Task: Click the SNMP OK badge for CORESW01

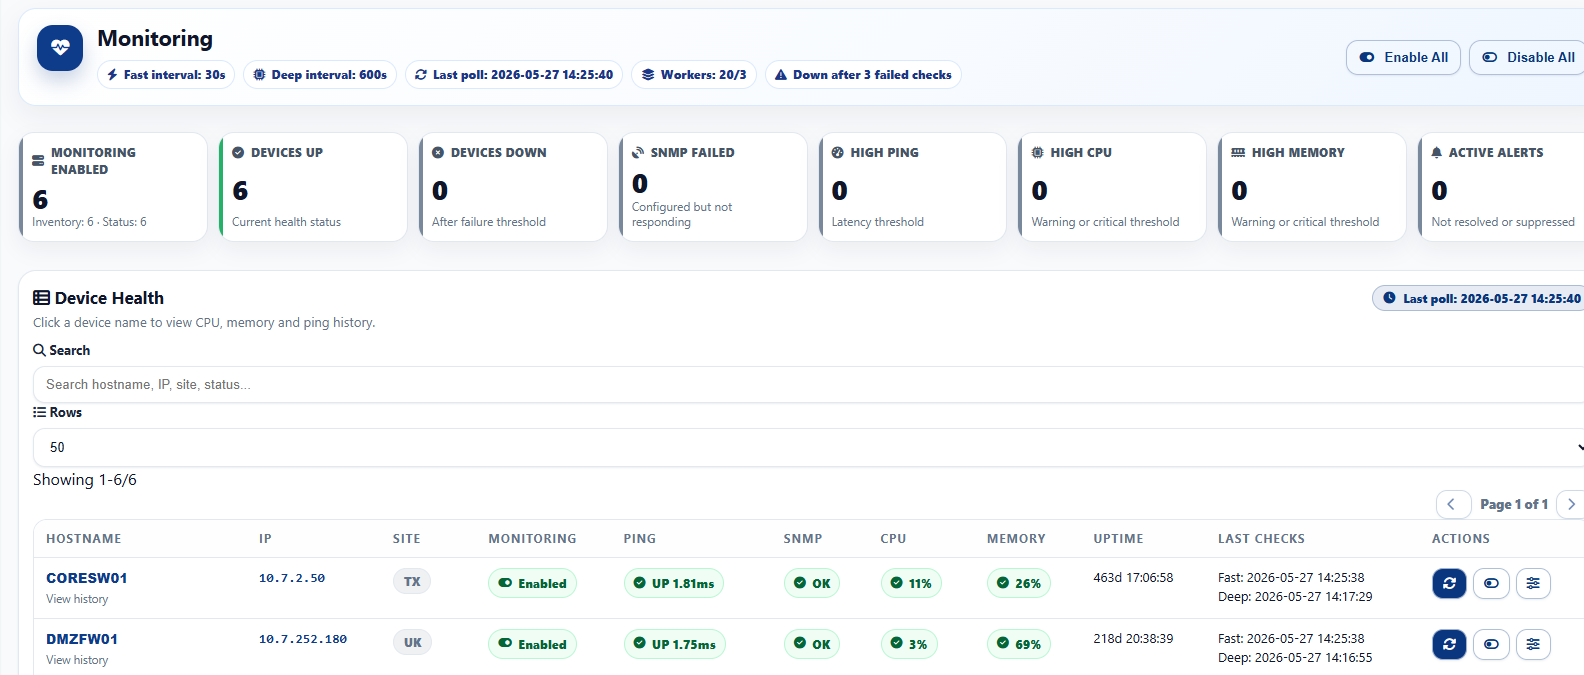Action: (x=812, y=583)
